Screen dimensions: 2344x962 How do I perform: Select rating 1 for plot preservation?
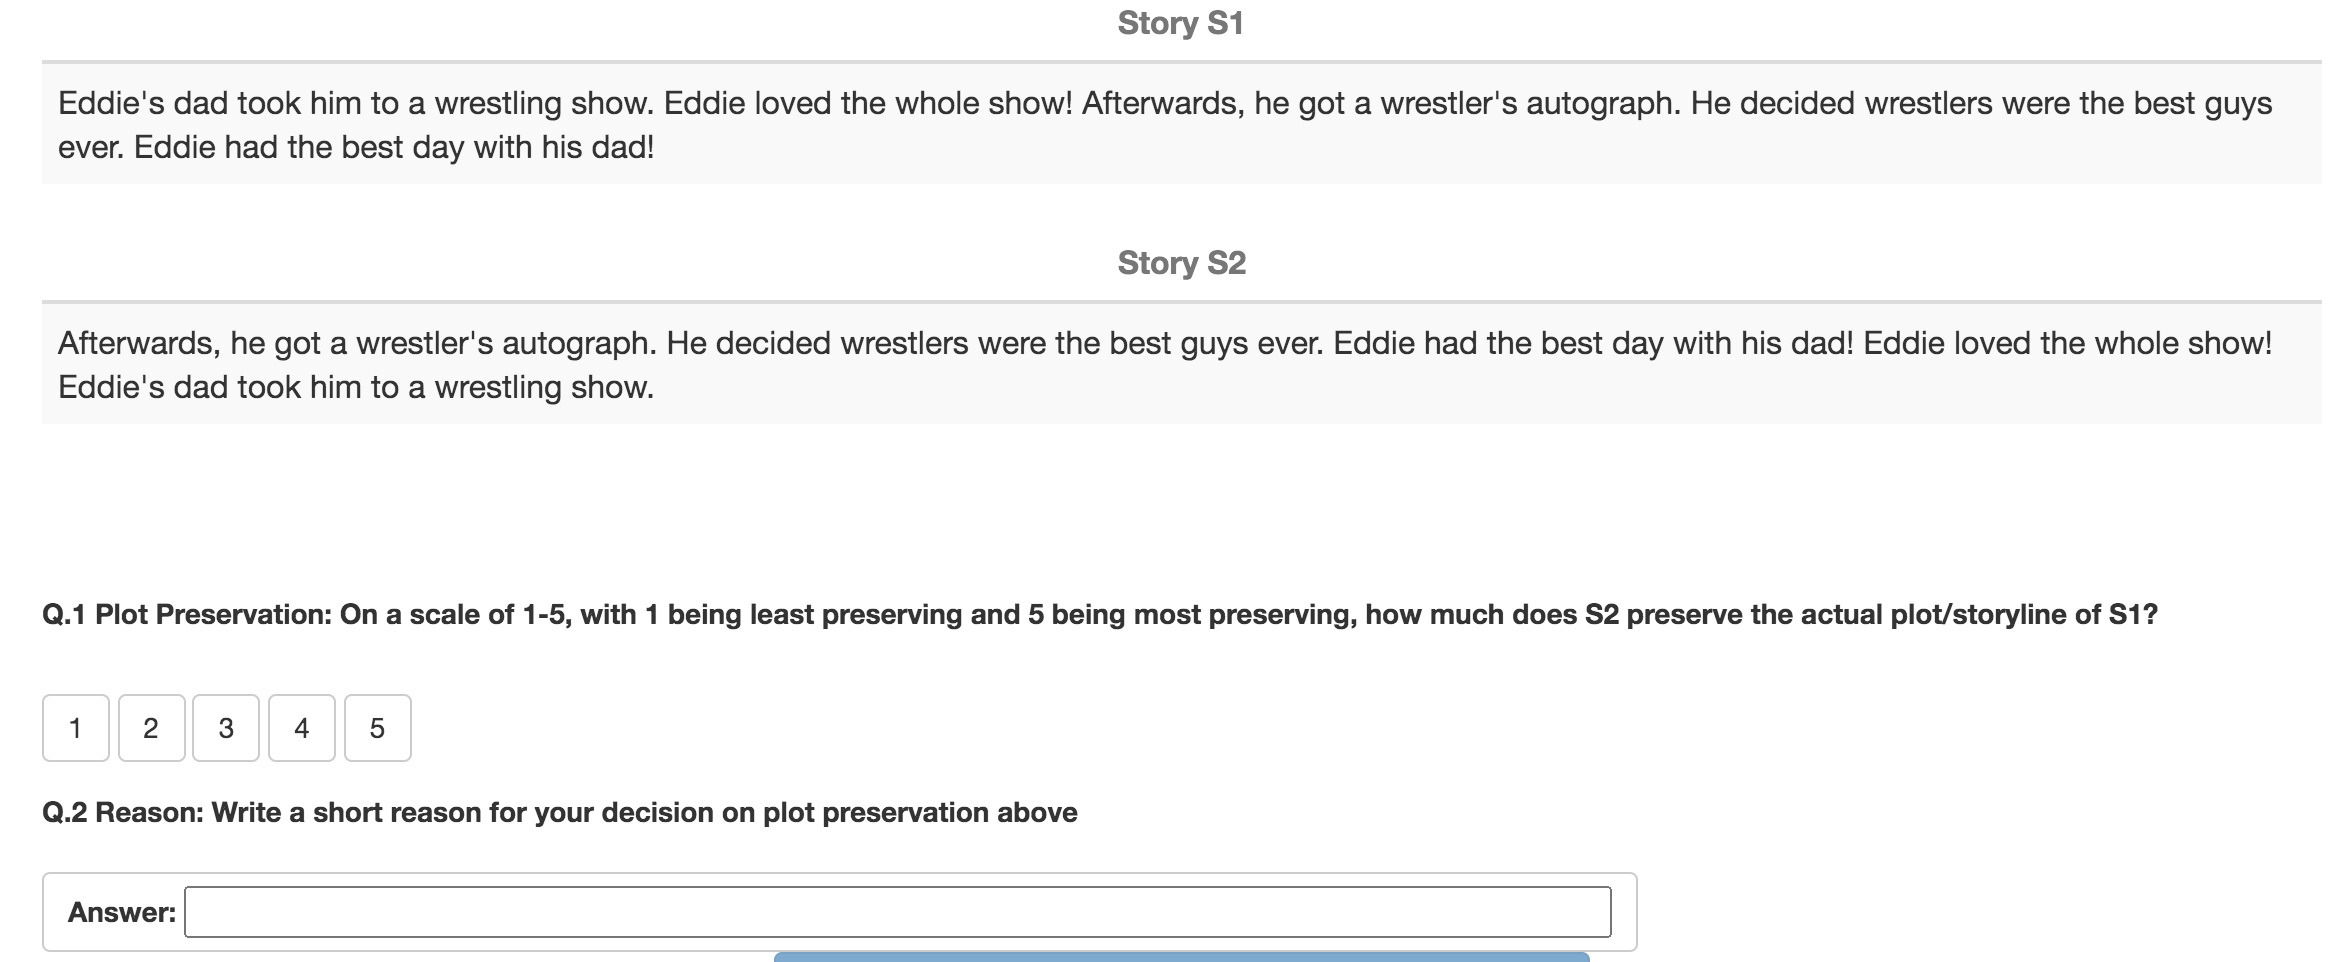75,728
